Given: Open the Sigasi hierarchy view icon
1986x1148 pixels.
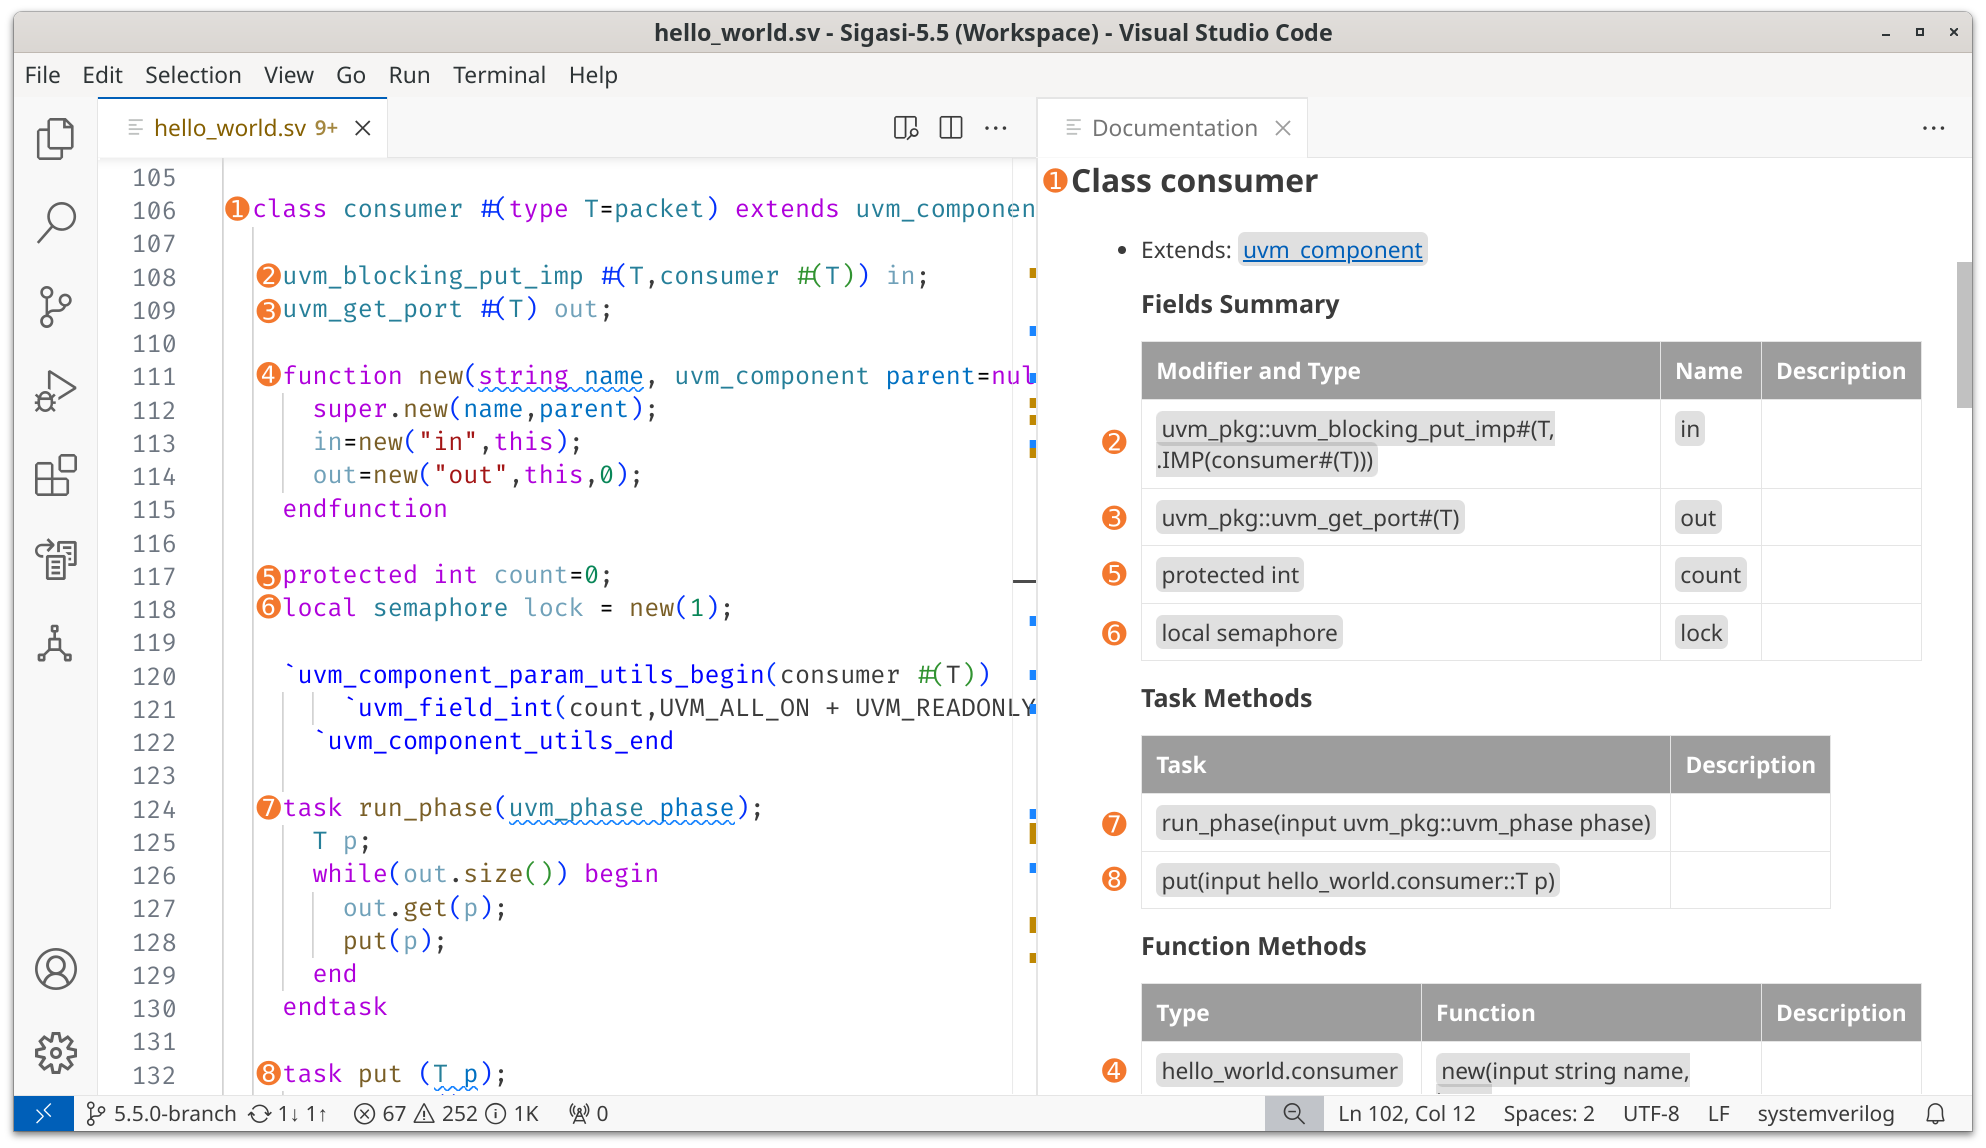Looking at the screenshot, I should pyautogui.click(x=56, y=644).
